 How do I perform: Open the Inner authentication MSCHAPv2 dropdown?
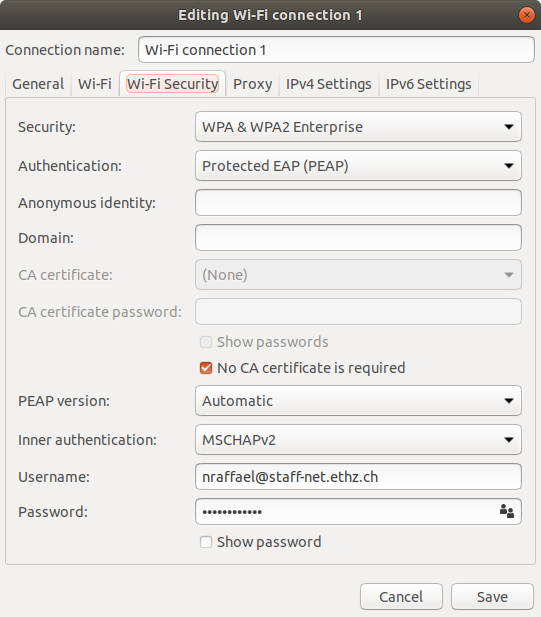point(358,440)
